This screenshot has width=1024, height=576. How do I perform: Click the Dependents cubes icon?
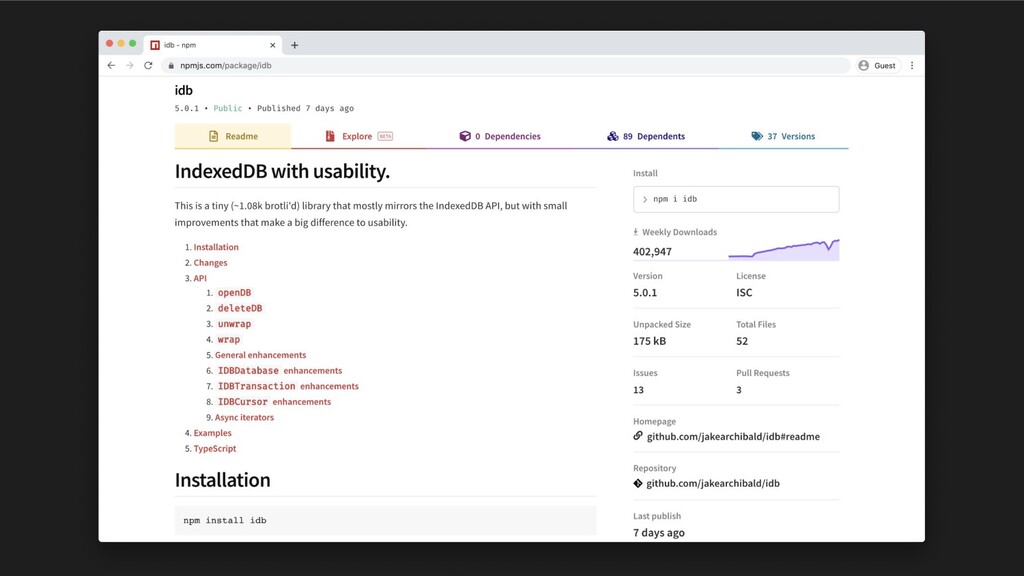(x=613, y=136)
